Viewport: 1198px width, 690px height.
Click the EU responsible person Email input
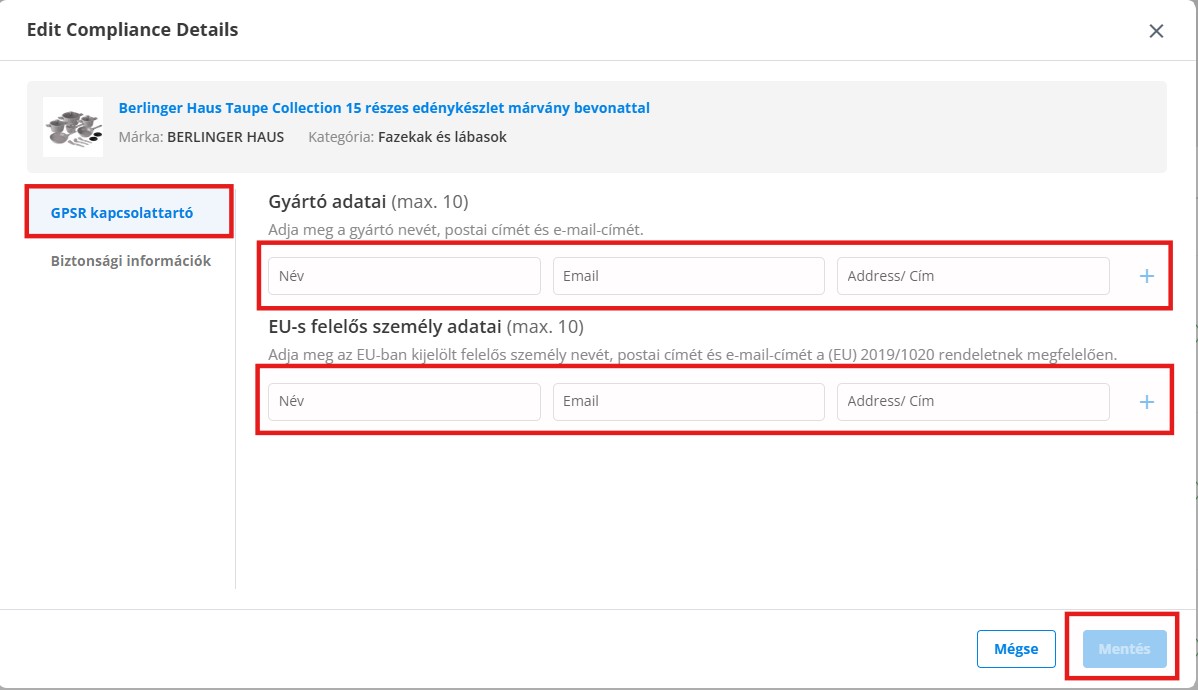click(x=688, y=401)
